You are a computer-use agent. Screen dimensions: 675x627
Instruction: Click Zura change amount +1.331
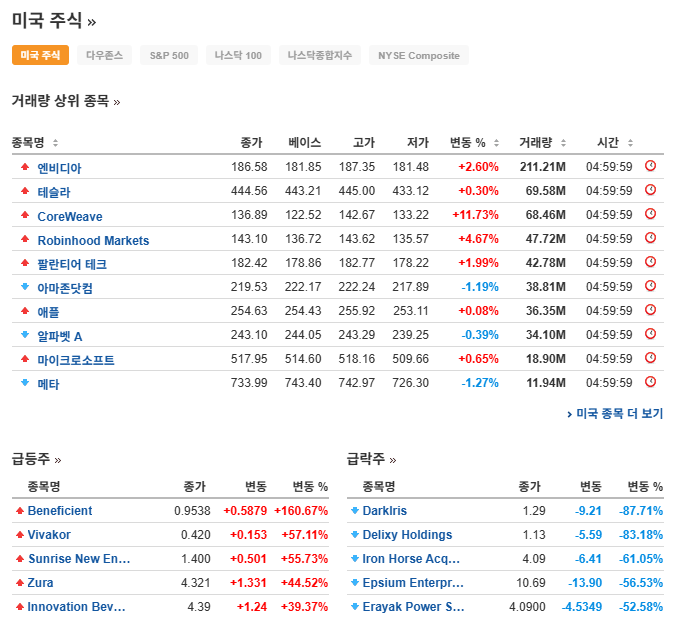(248, 583)
